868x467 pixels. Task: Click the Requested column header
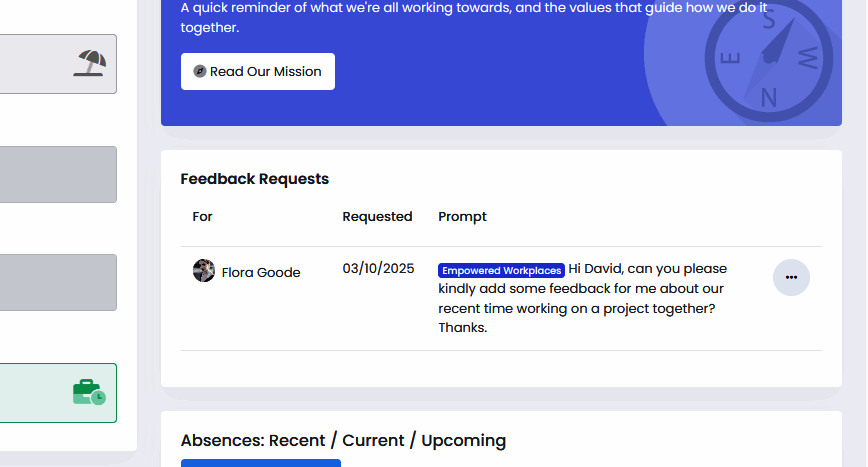click(377, 216)
